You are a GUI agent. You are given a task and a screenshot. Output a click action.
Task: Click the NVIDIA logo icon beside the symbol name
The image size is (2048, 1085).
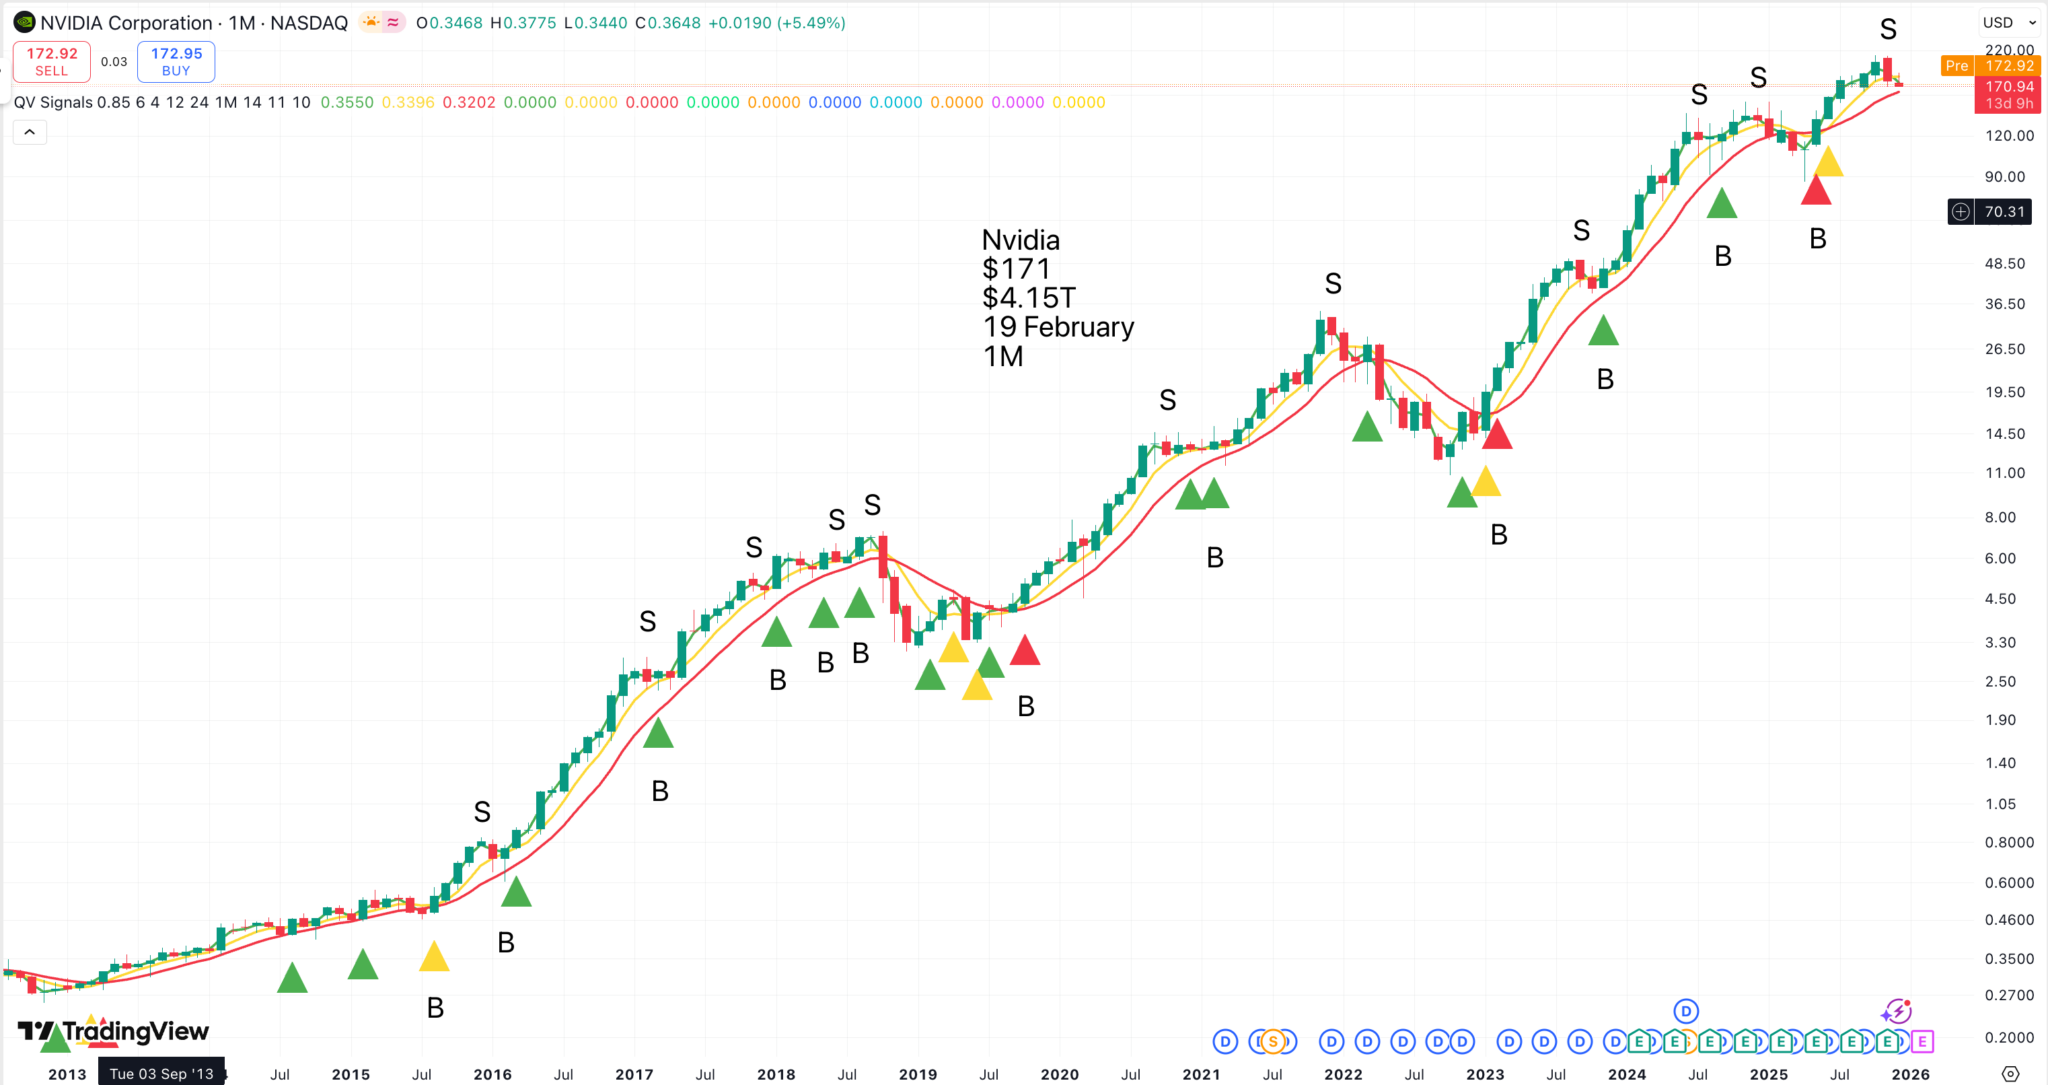pos(24,22)
